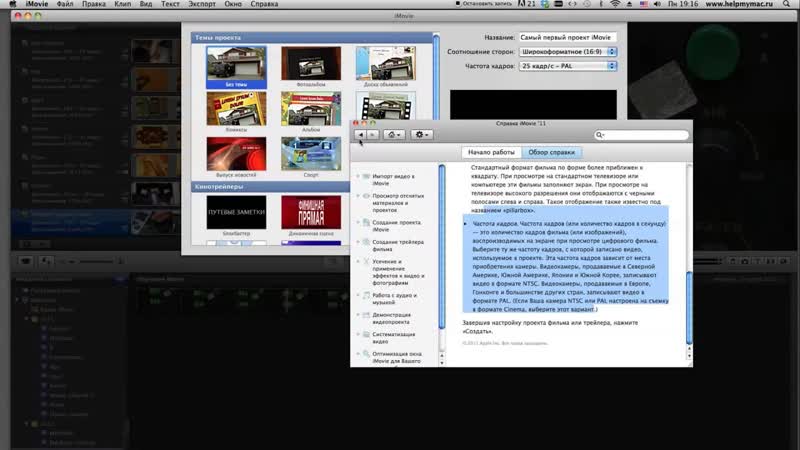The image size is (800, 450).
Task: Click the Создание проекта iMovie topic icon
Action: coord(366,222)
